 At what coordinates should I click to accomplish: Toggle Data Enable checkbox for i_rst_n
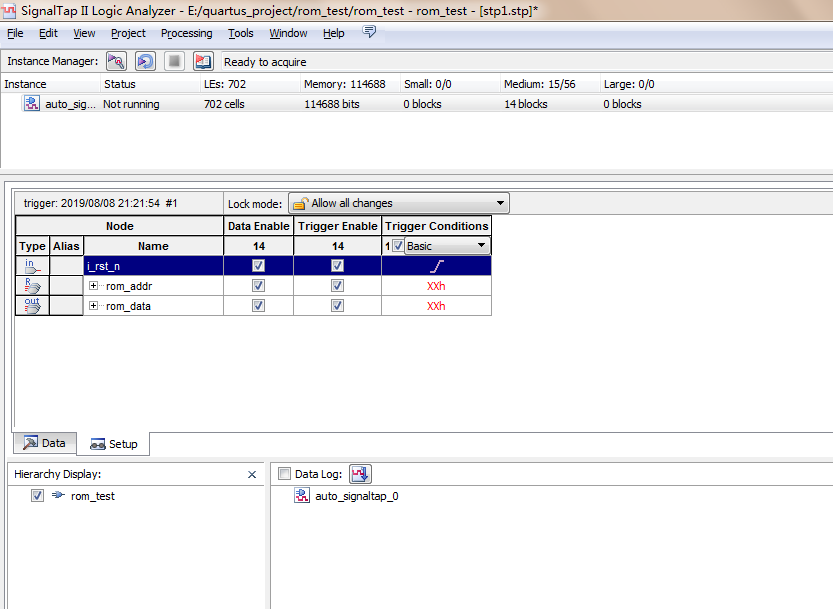[x=258, y=266]
